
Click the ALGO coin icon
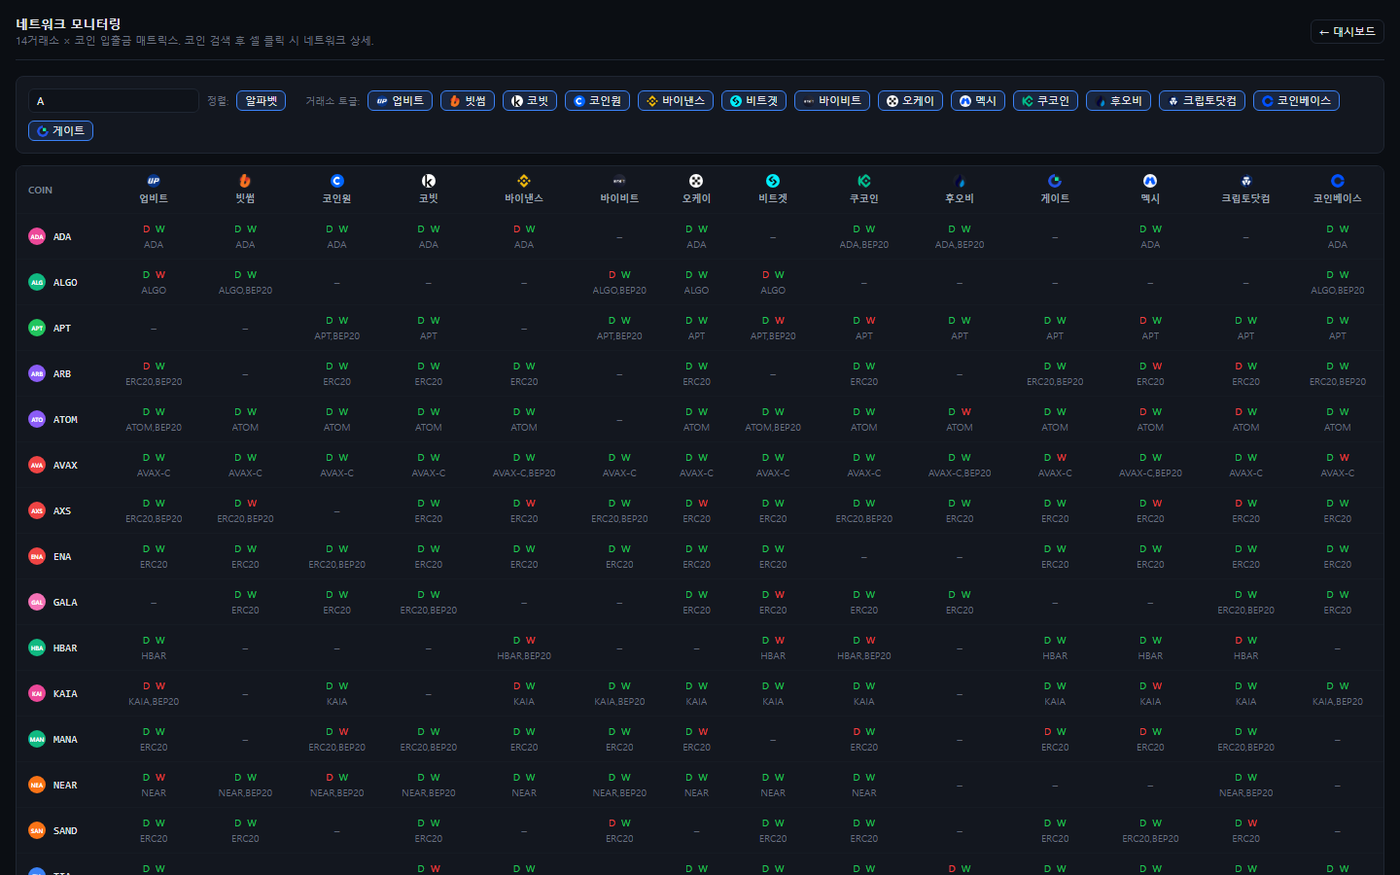(x=37, y=283)
